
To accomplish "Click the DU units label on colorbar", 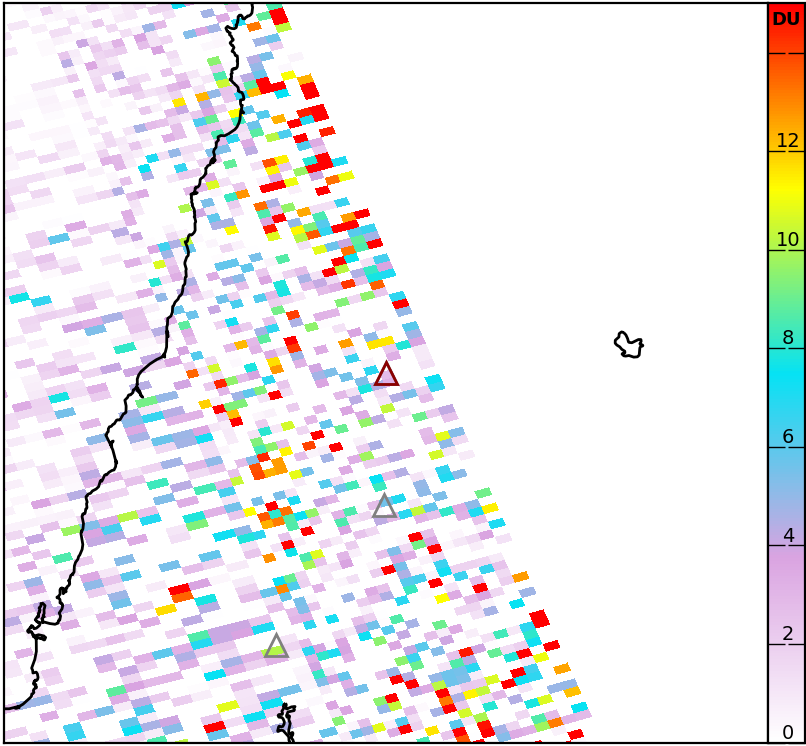I will pos(786,19).
